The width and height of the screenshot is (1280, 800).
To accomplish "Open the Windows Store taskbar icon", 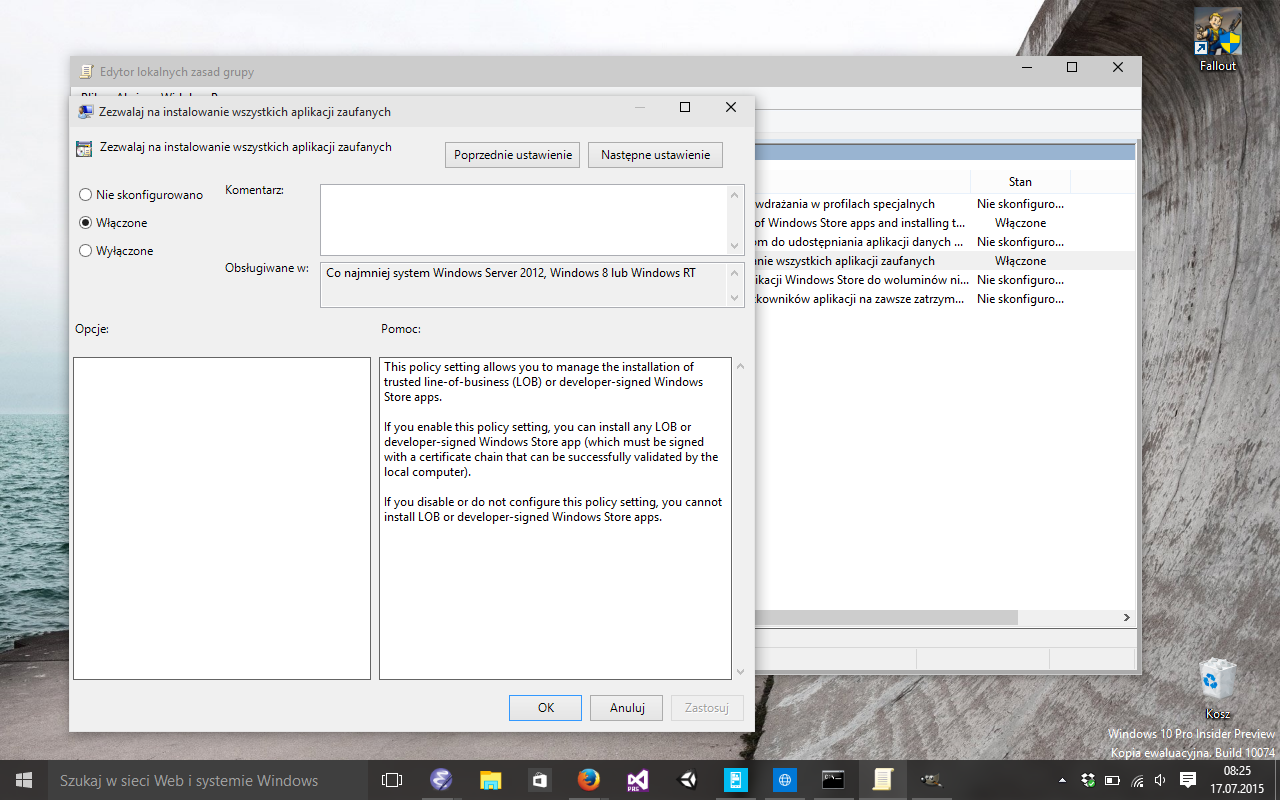I will 539,780.
